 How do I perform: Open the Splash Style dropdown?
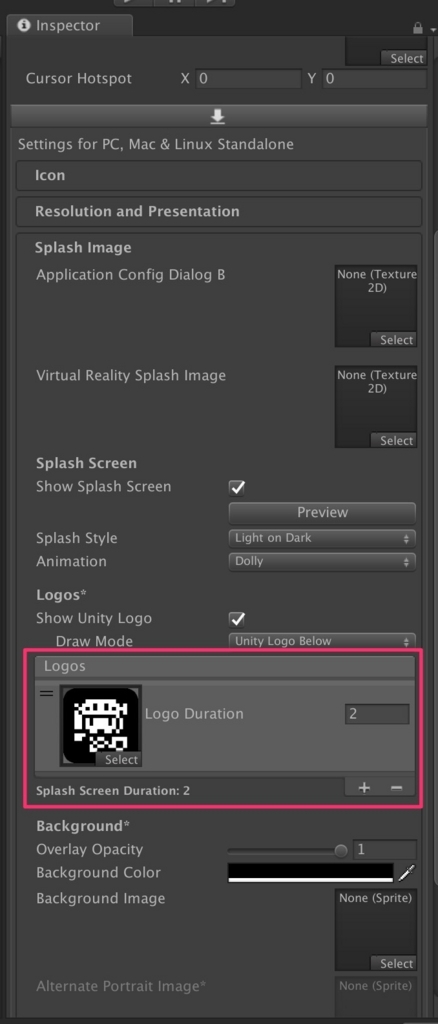coord(322,538)
